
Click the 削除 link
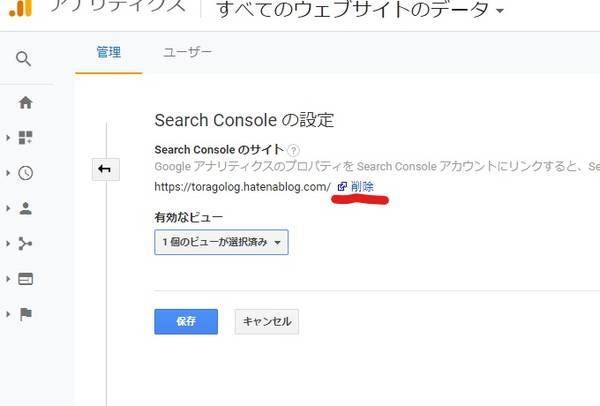(x=362, y=187)
